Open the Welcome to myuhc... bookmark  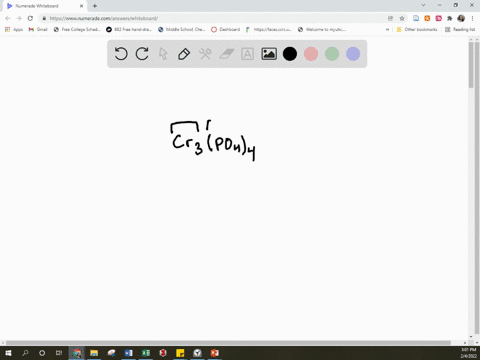coord(322,29)
